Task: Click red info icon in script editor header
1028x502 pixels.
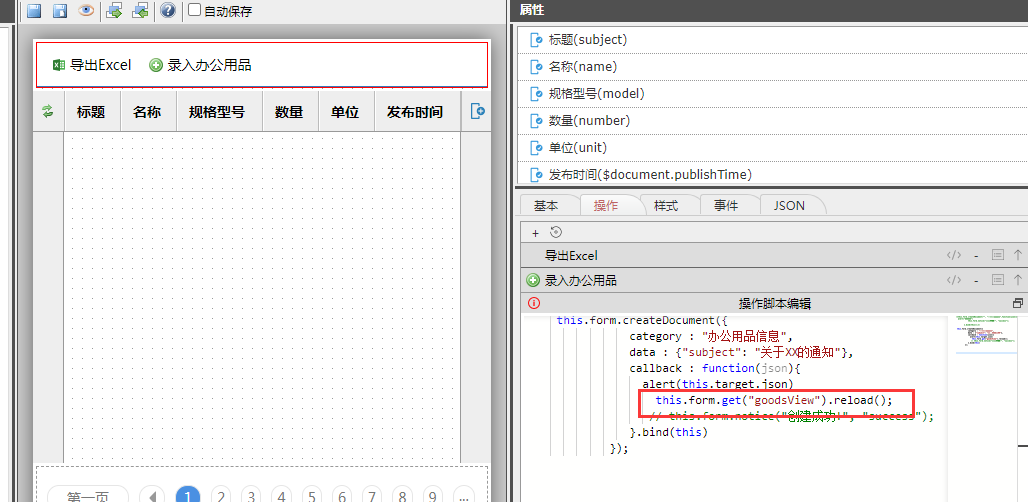Action: pos(534,303)
